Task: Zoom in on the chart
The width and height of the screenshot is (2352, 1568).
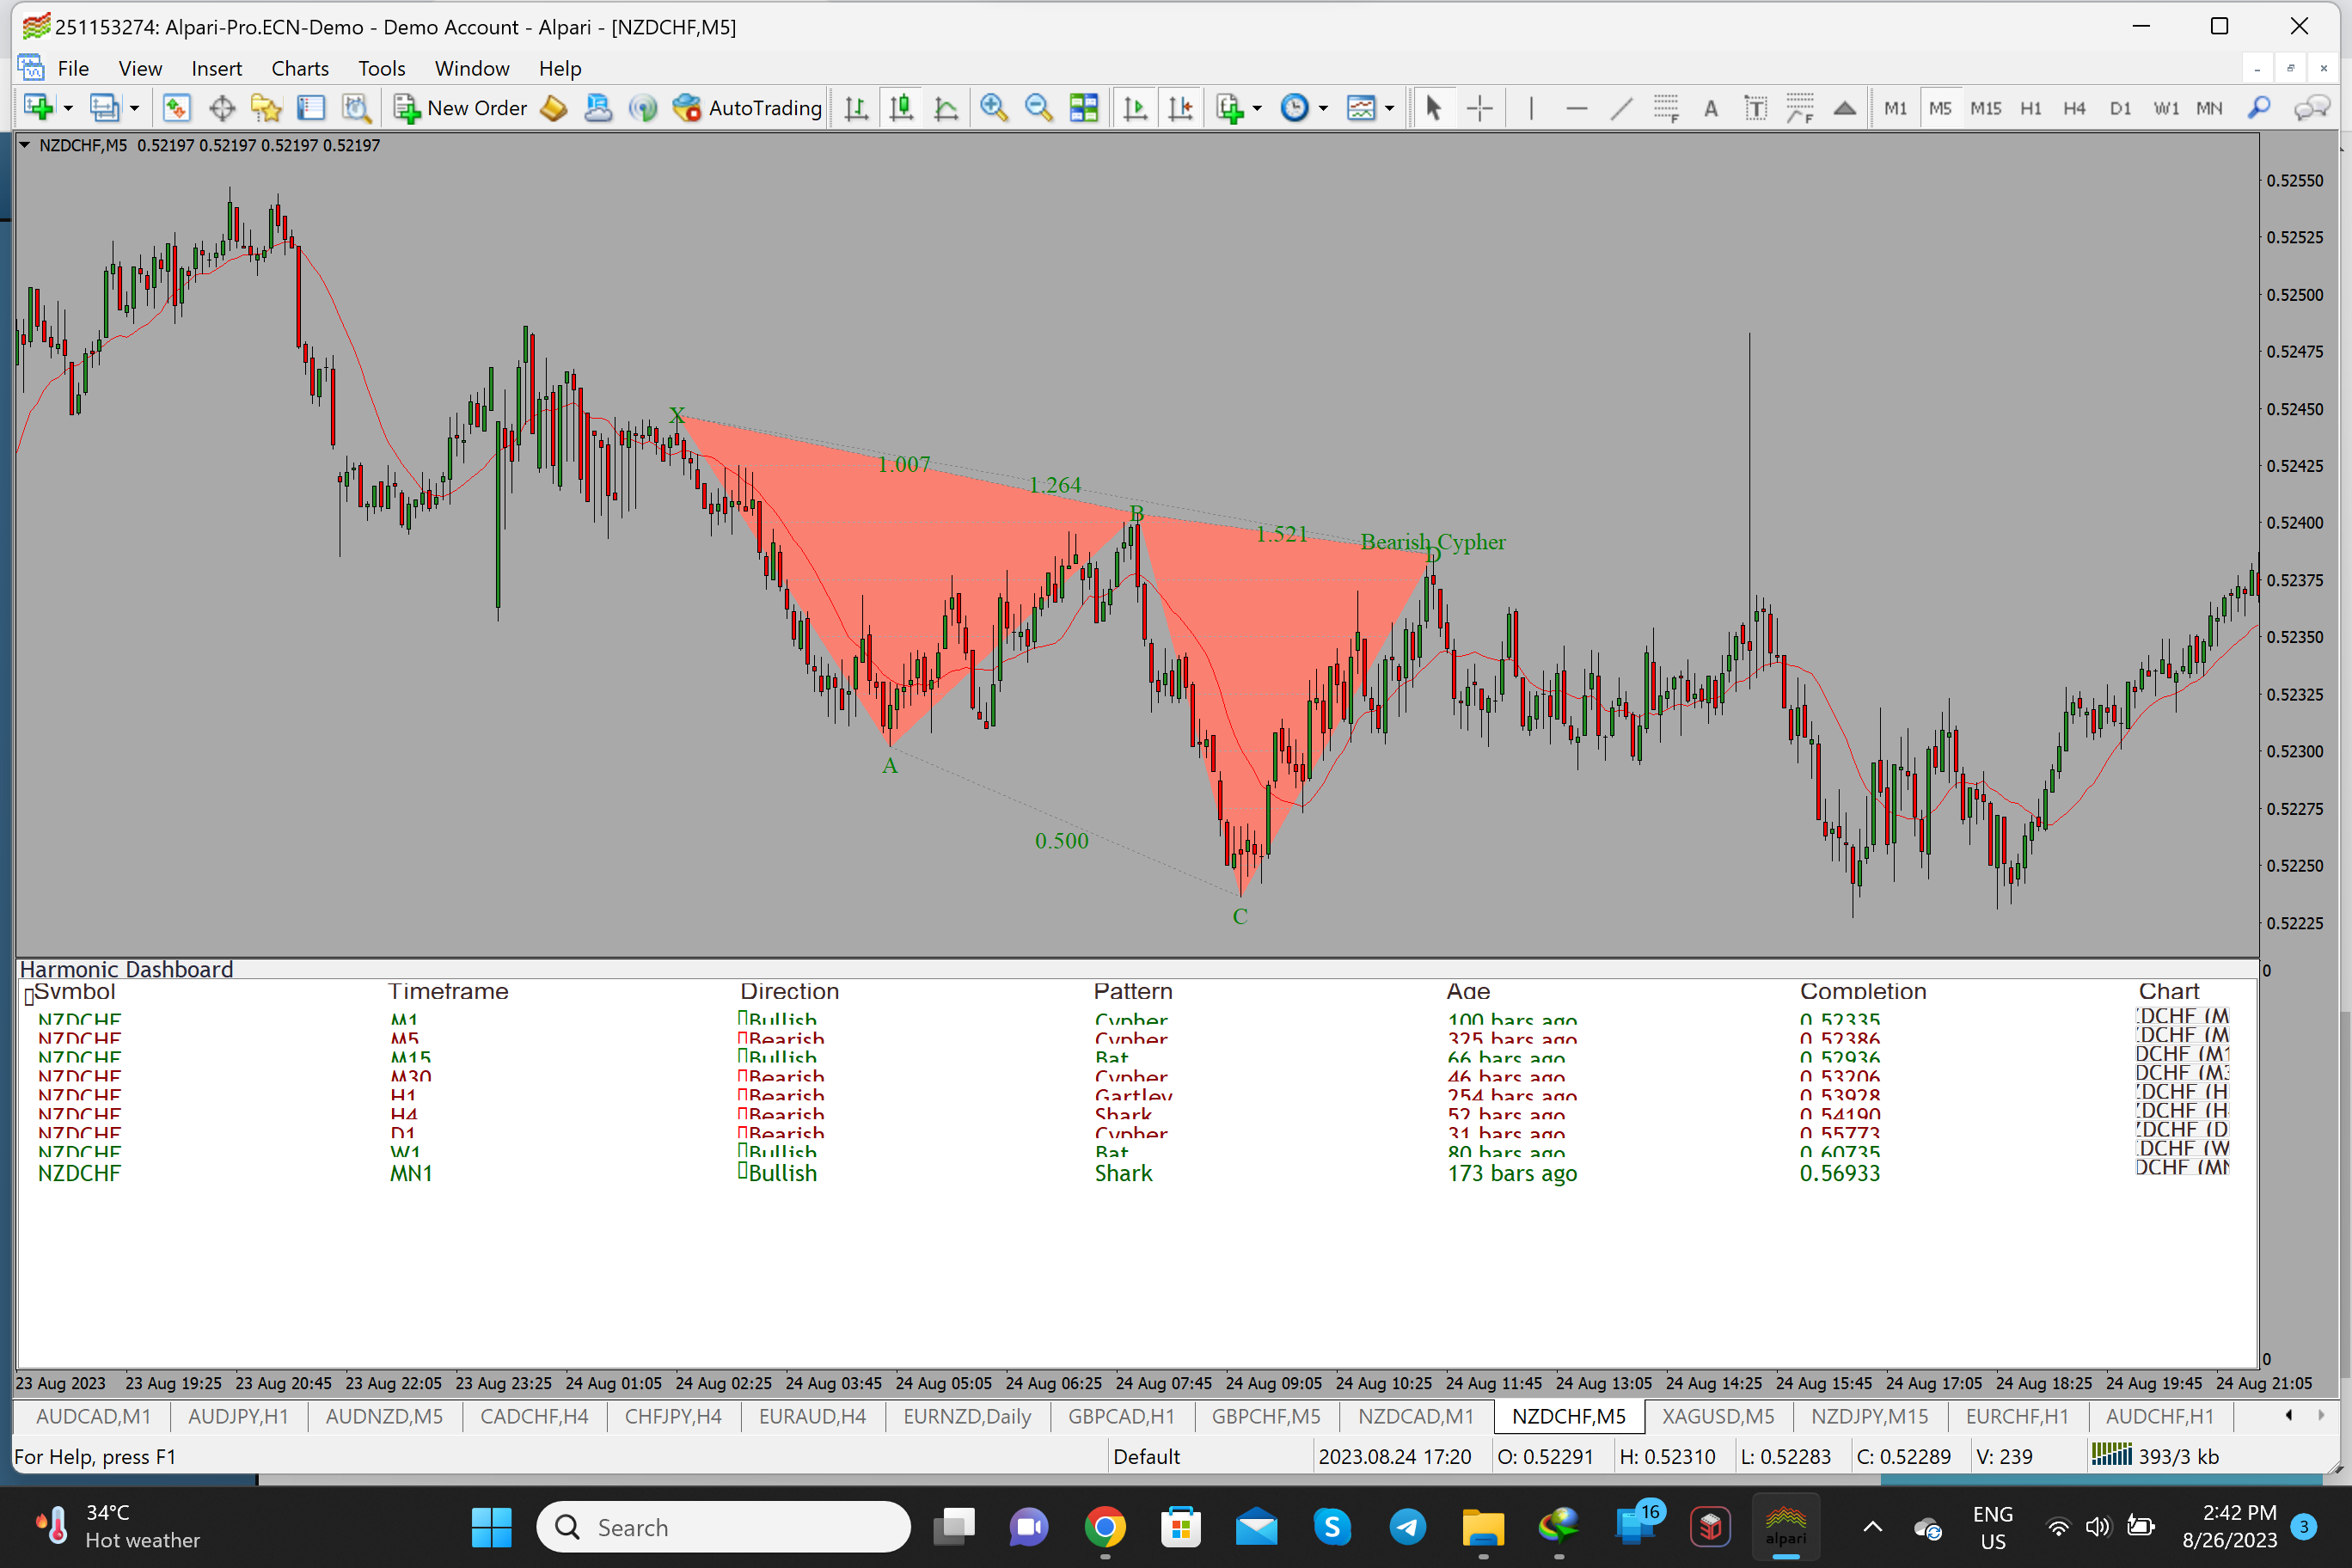Action: coord(994,108)
